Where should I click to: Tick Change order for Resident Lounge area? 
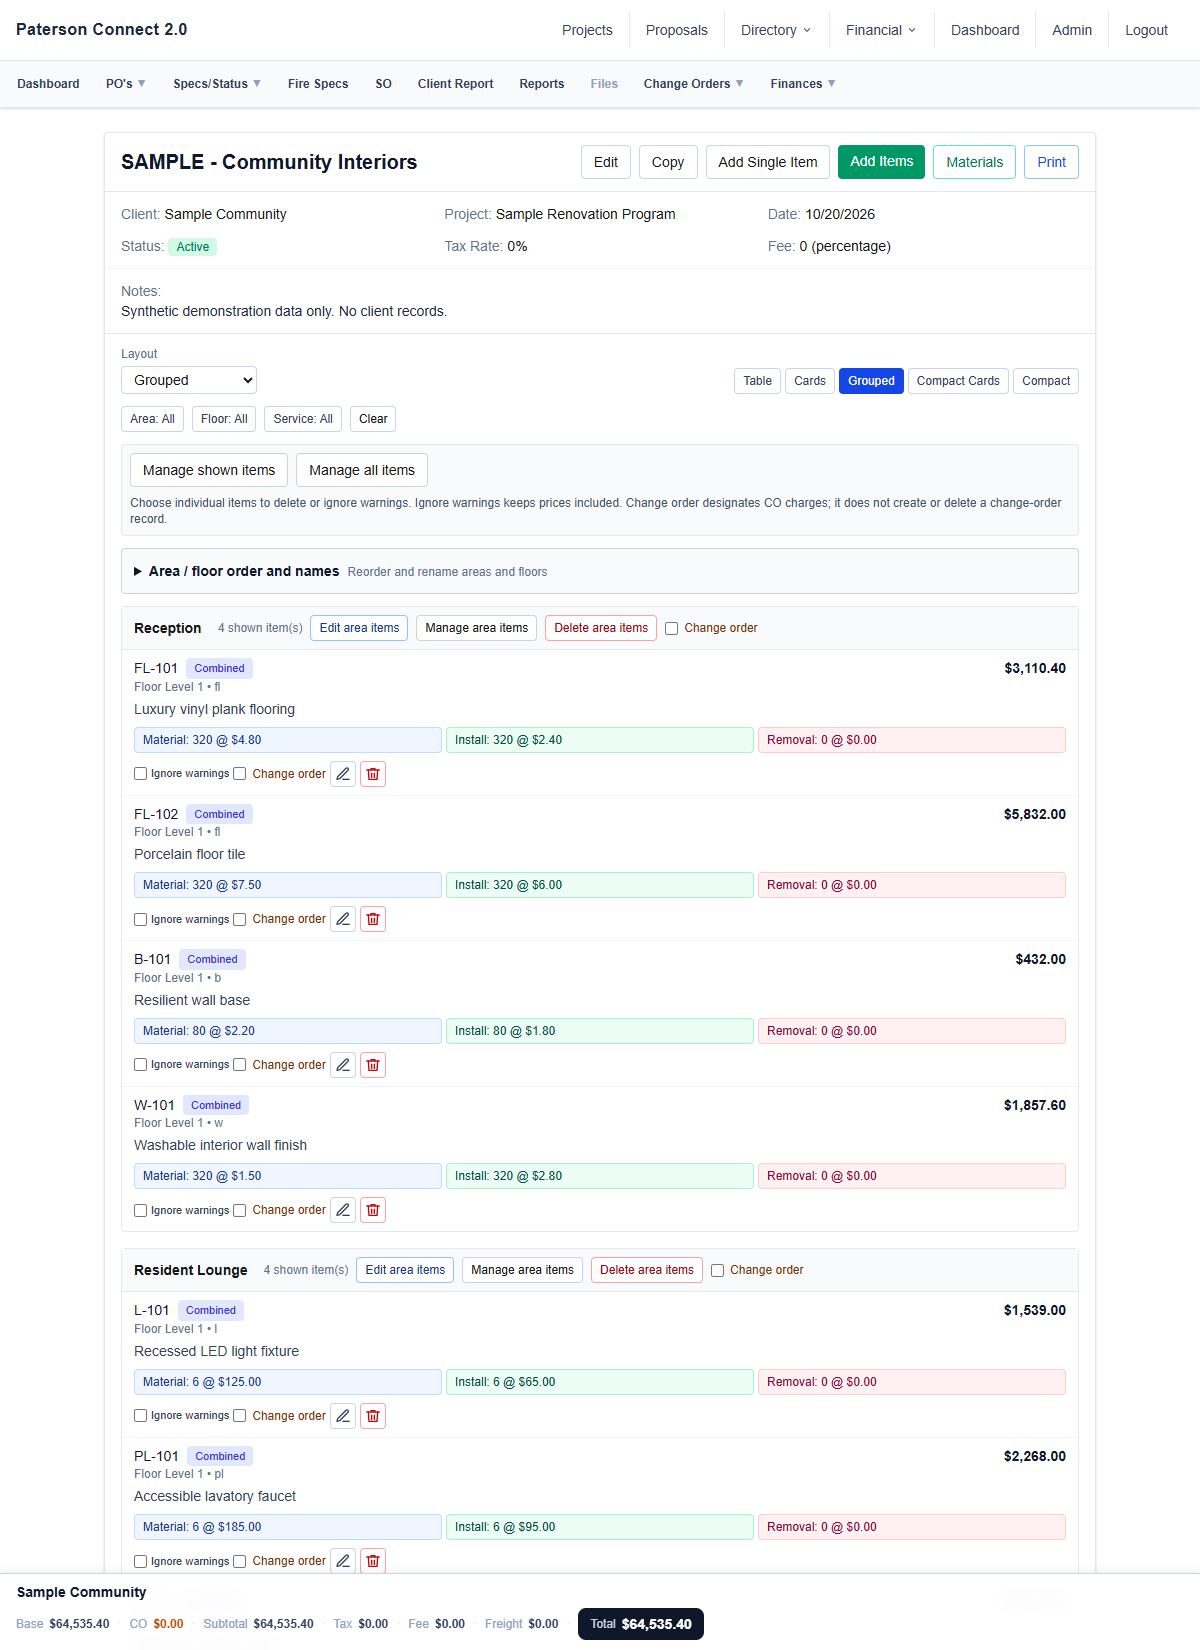point(717,1270)
